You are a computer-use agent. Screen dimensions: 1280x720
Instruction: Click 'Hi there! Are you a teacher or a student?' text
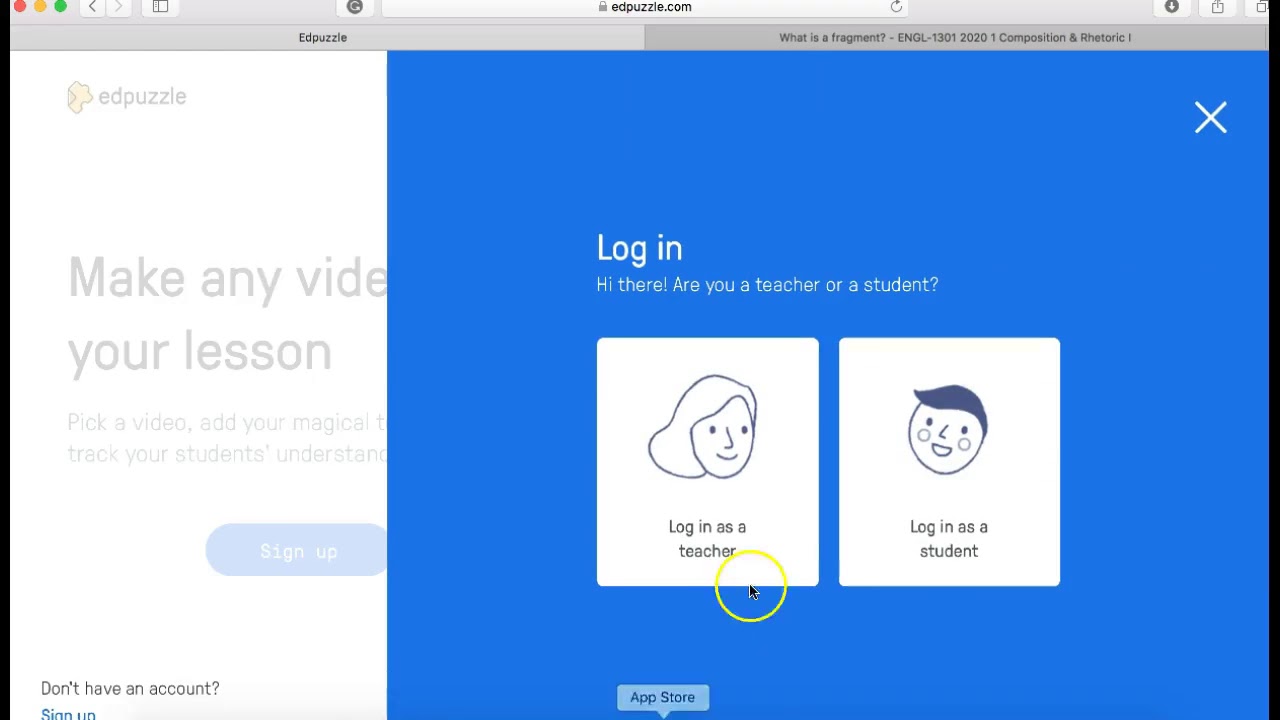pyautogui.click(x=767, y=285)
